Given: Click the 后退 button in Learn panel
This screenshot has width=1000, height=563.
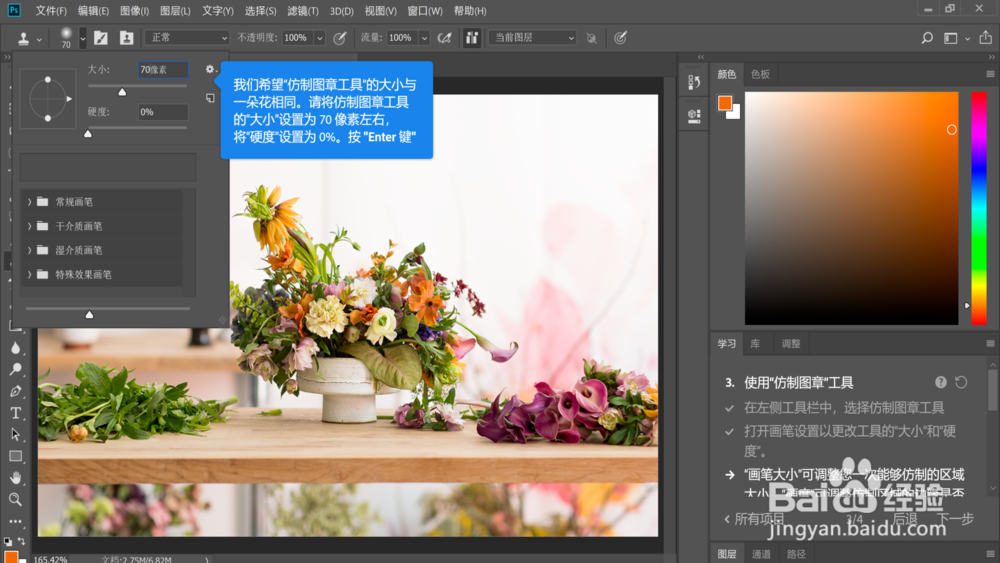Looking at the screenshot, I should 904,519.
